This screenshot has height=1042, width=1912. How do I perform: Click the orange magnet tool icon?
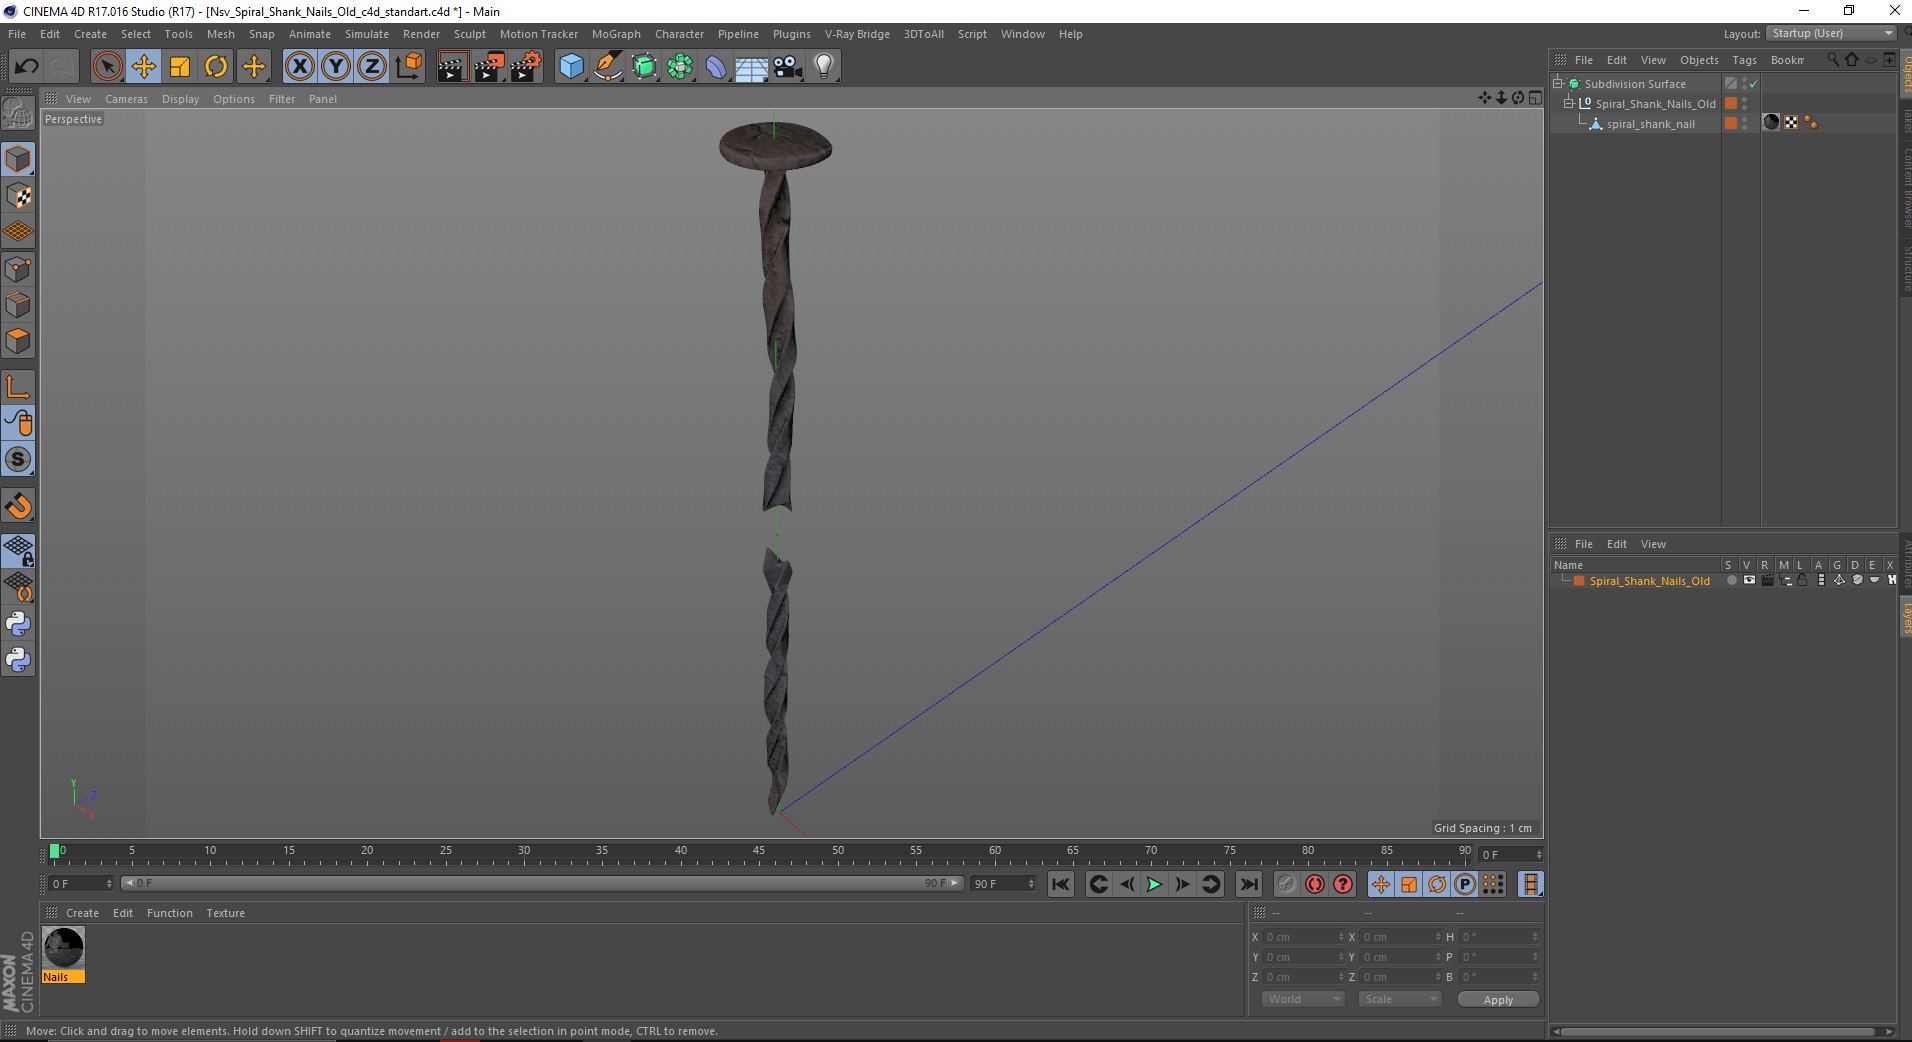pos(18,505)
